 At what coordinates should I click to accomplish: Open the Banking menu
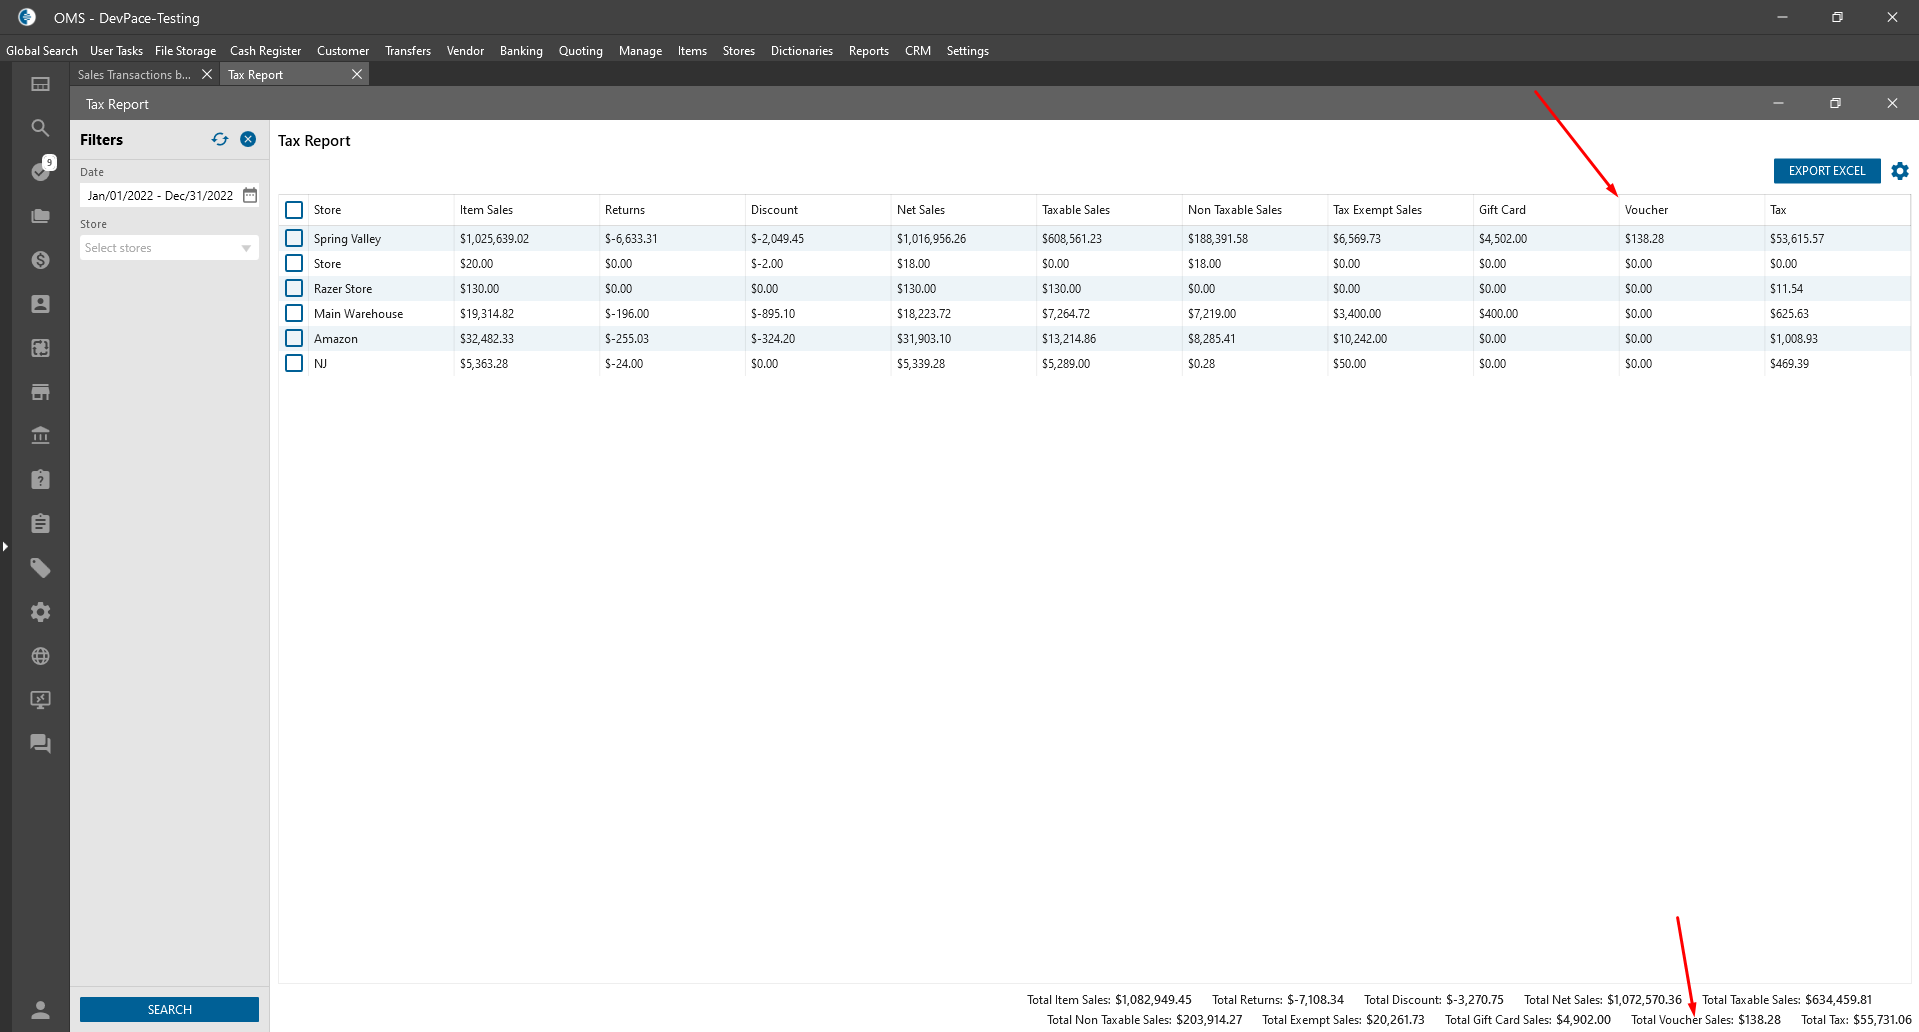[x=521, y=51]
